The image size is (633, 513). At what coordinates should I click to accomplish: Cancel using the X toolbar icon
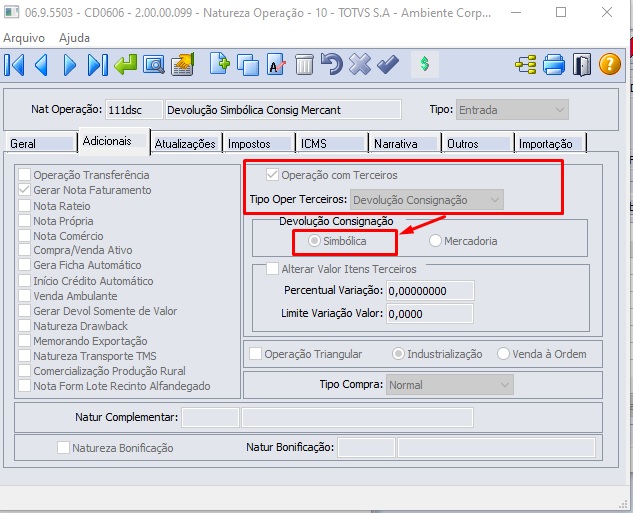tap(360, 65)
